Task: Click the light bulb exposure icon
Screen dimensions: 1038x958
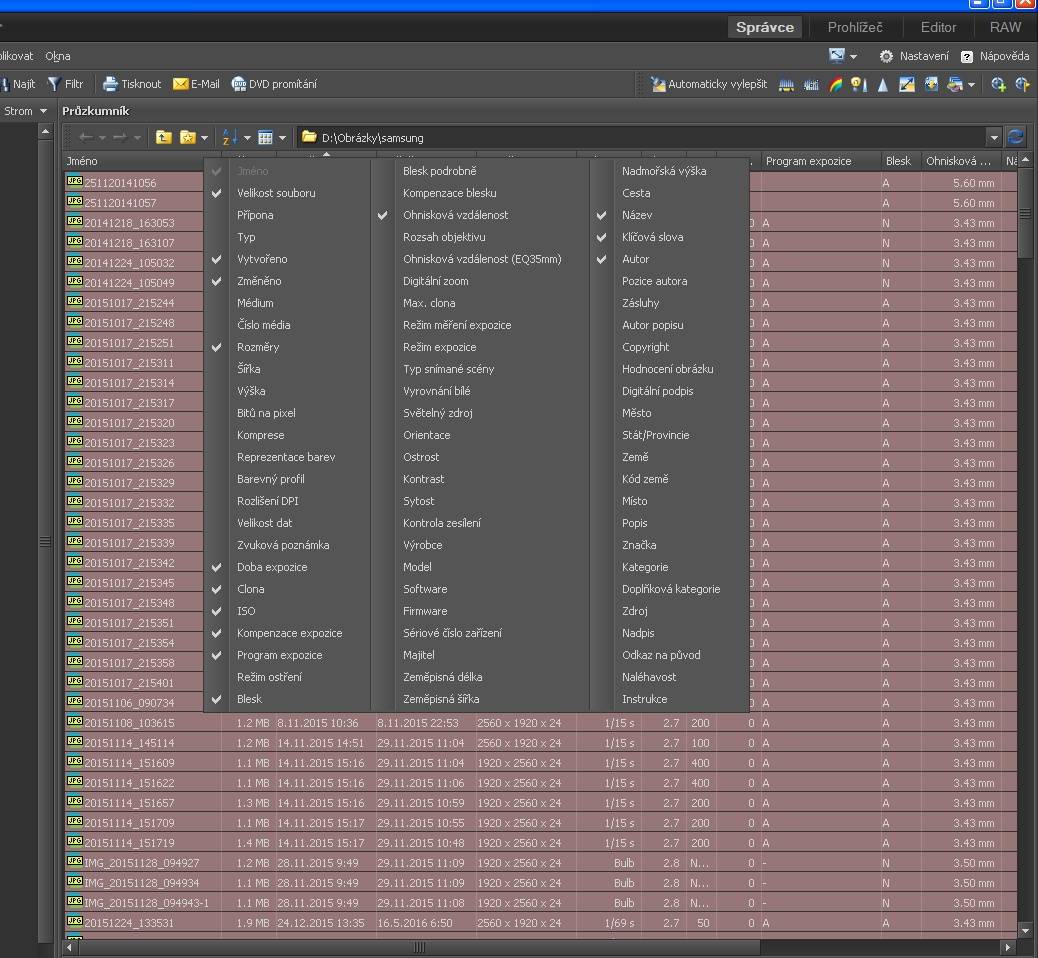Action: tap(859, 84)
